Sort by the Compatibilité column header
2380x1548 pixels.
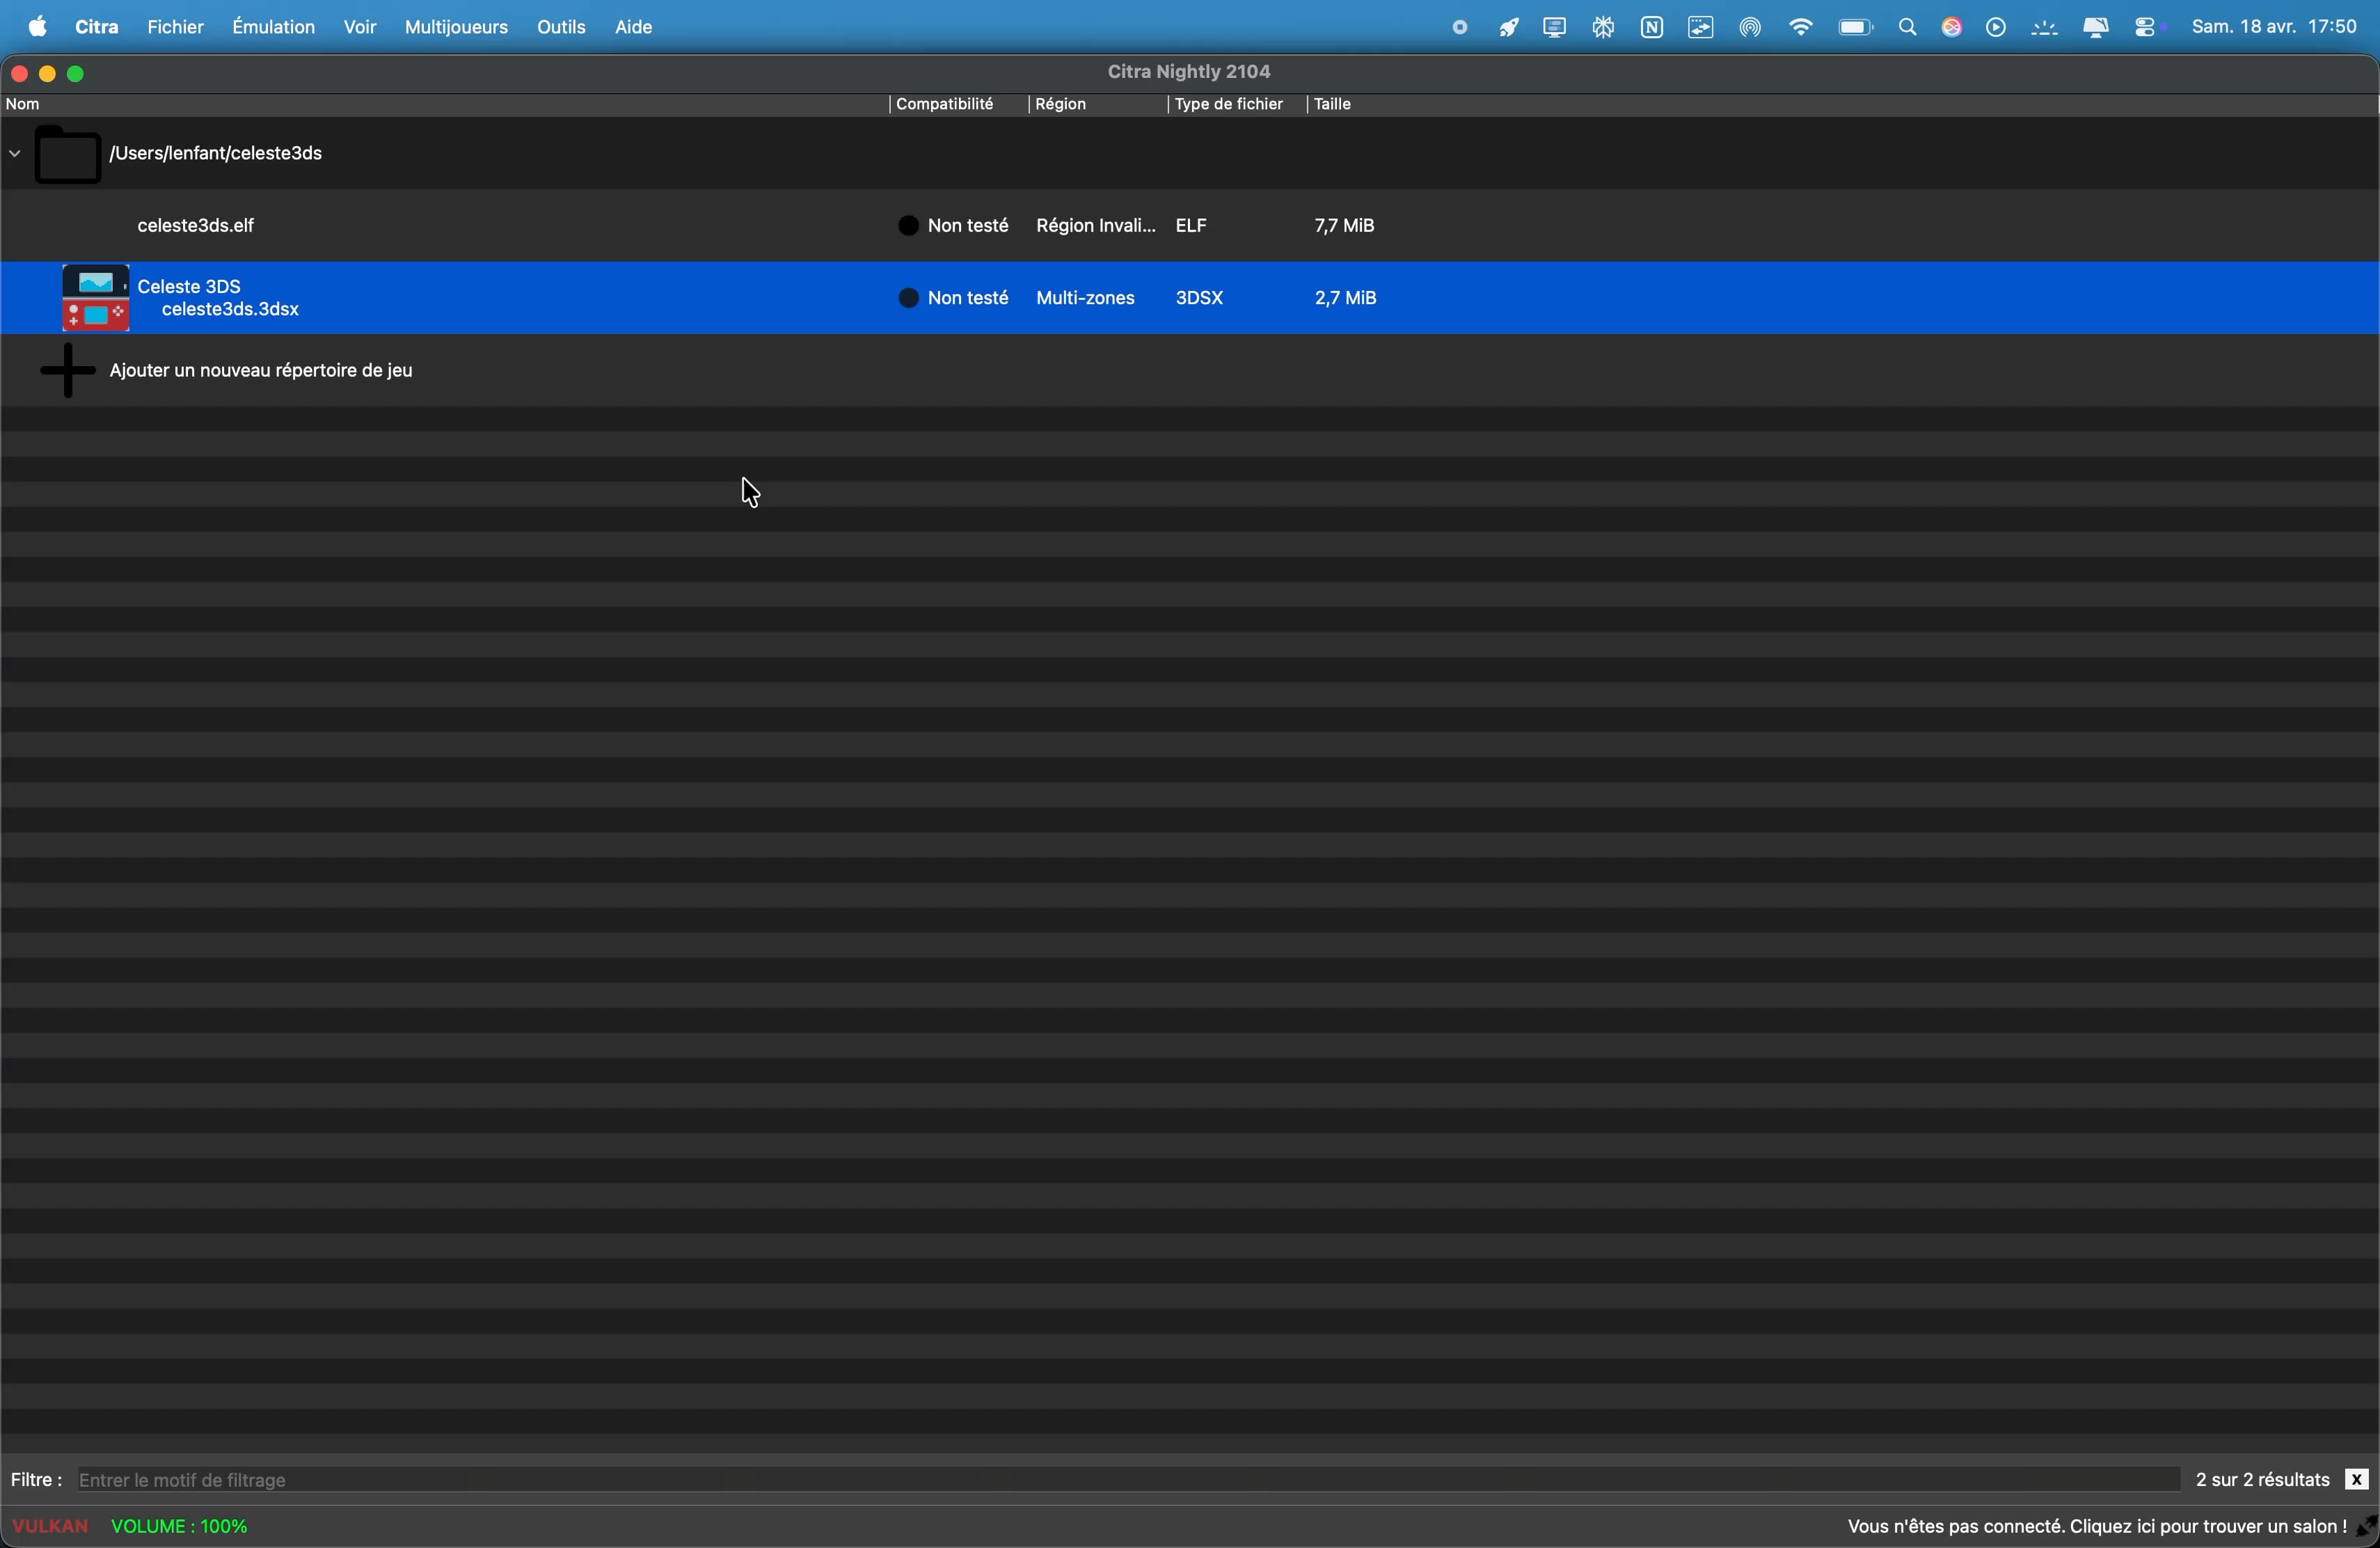[x=945, y=105]
